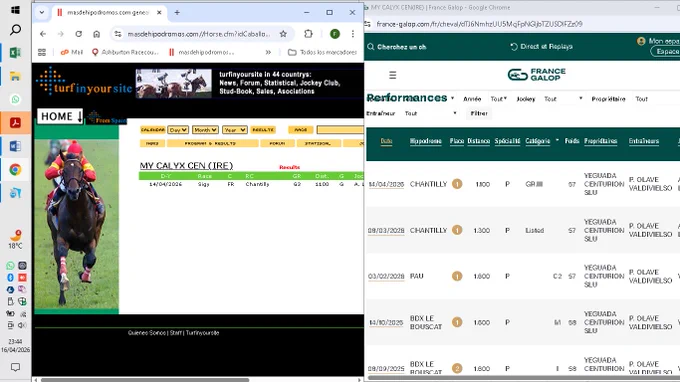Open the Chrome extensions puzzle icon

pos(308,34)
